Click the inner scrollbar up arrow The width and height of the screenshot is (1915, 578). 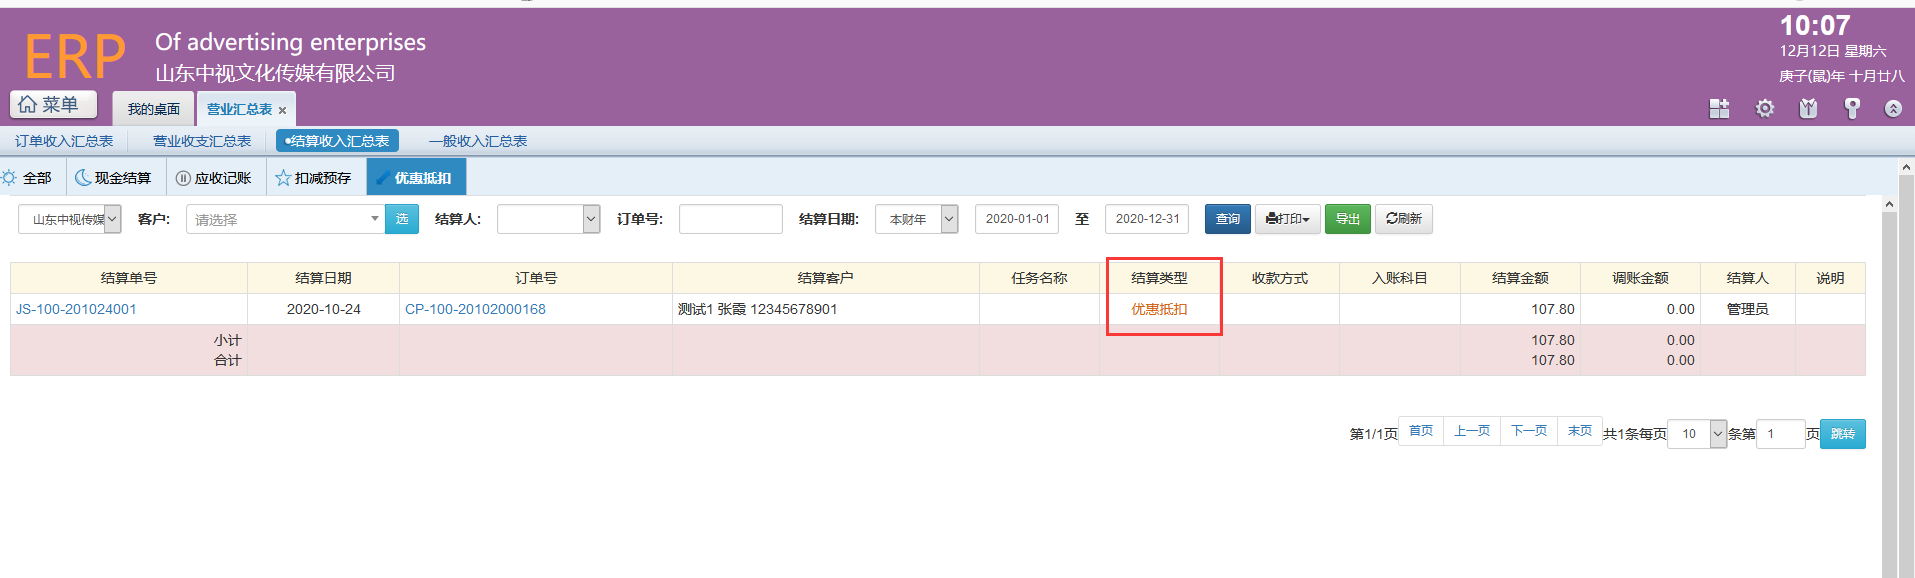[x=1889, y=204]
